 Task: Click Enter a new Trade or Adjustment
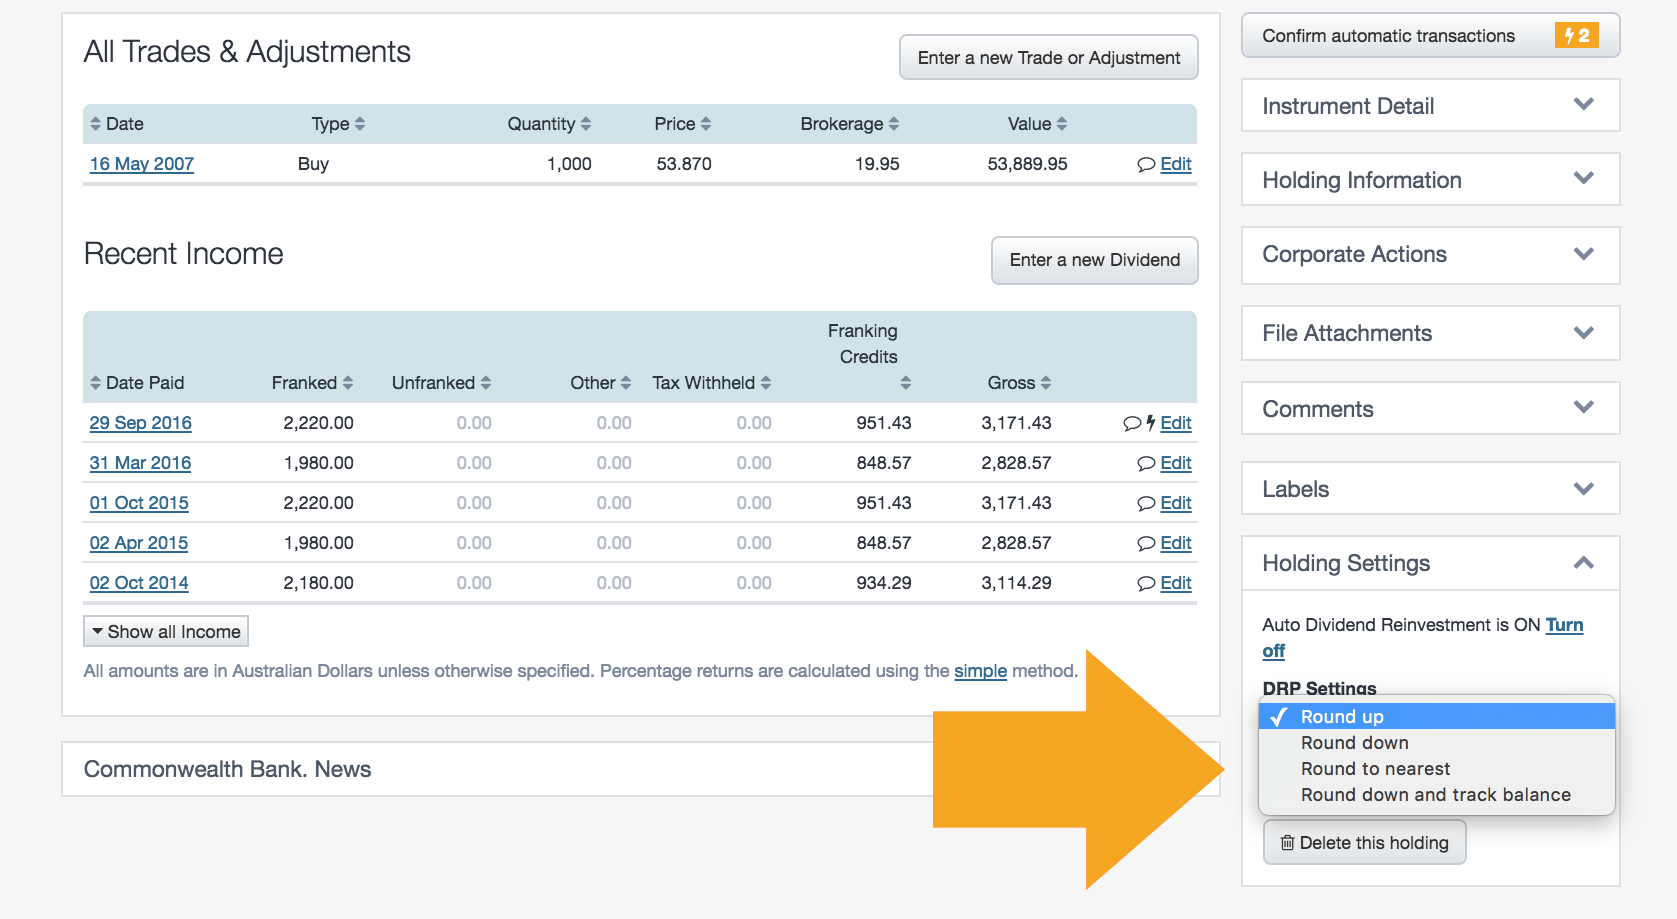(1047, 57)
